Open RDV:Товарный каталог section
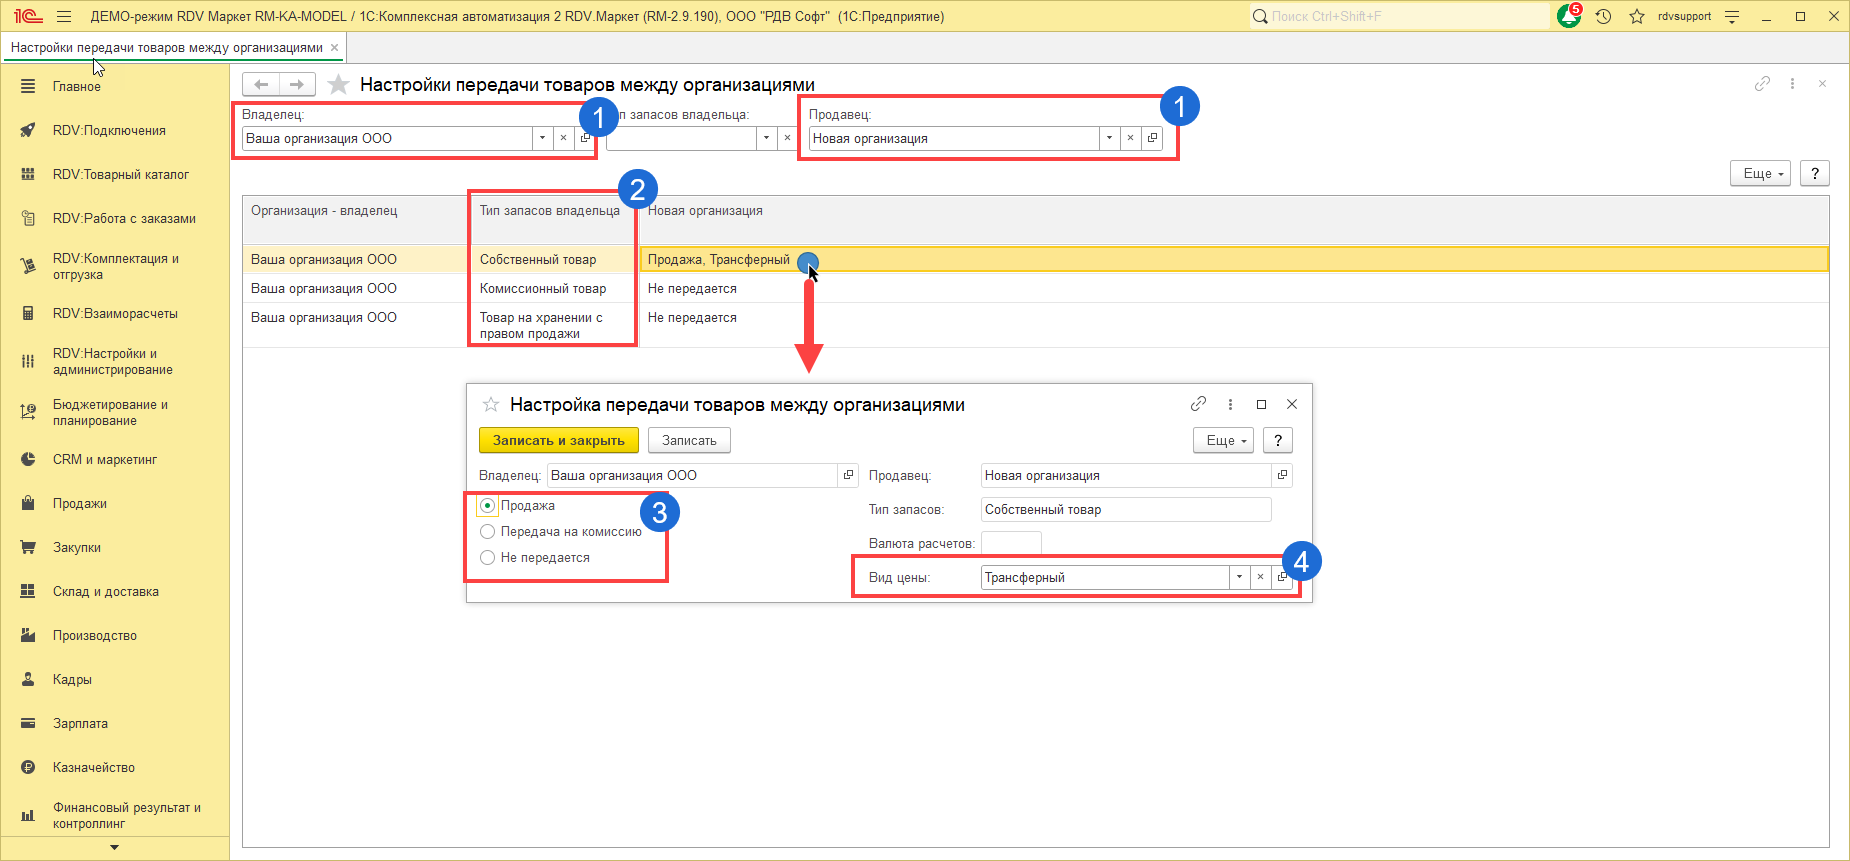This screenshot has width=1850, height=861. 120,175
